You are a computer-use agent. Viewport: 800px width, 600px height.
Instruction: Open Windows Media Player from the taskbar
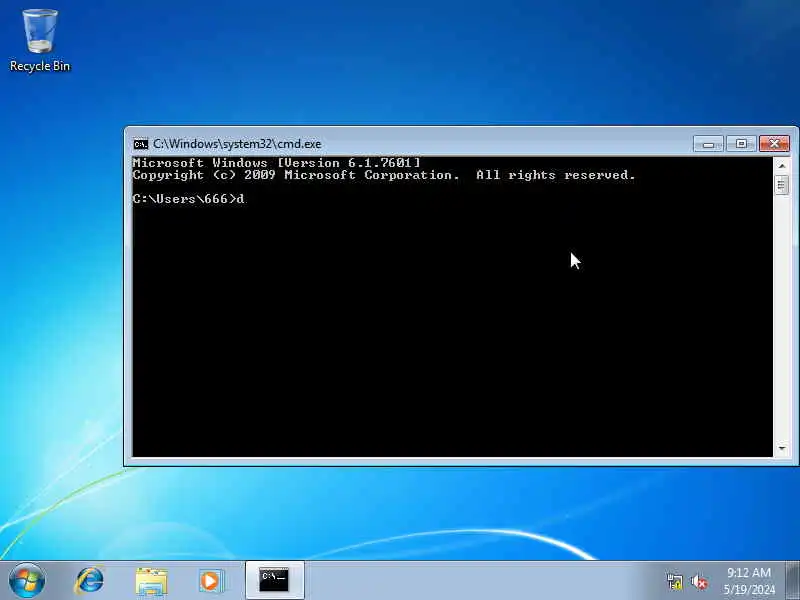[x=210, y=581]
